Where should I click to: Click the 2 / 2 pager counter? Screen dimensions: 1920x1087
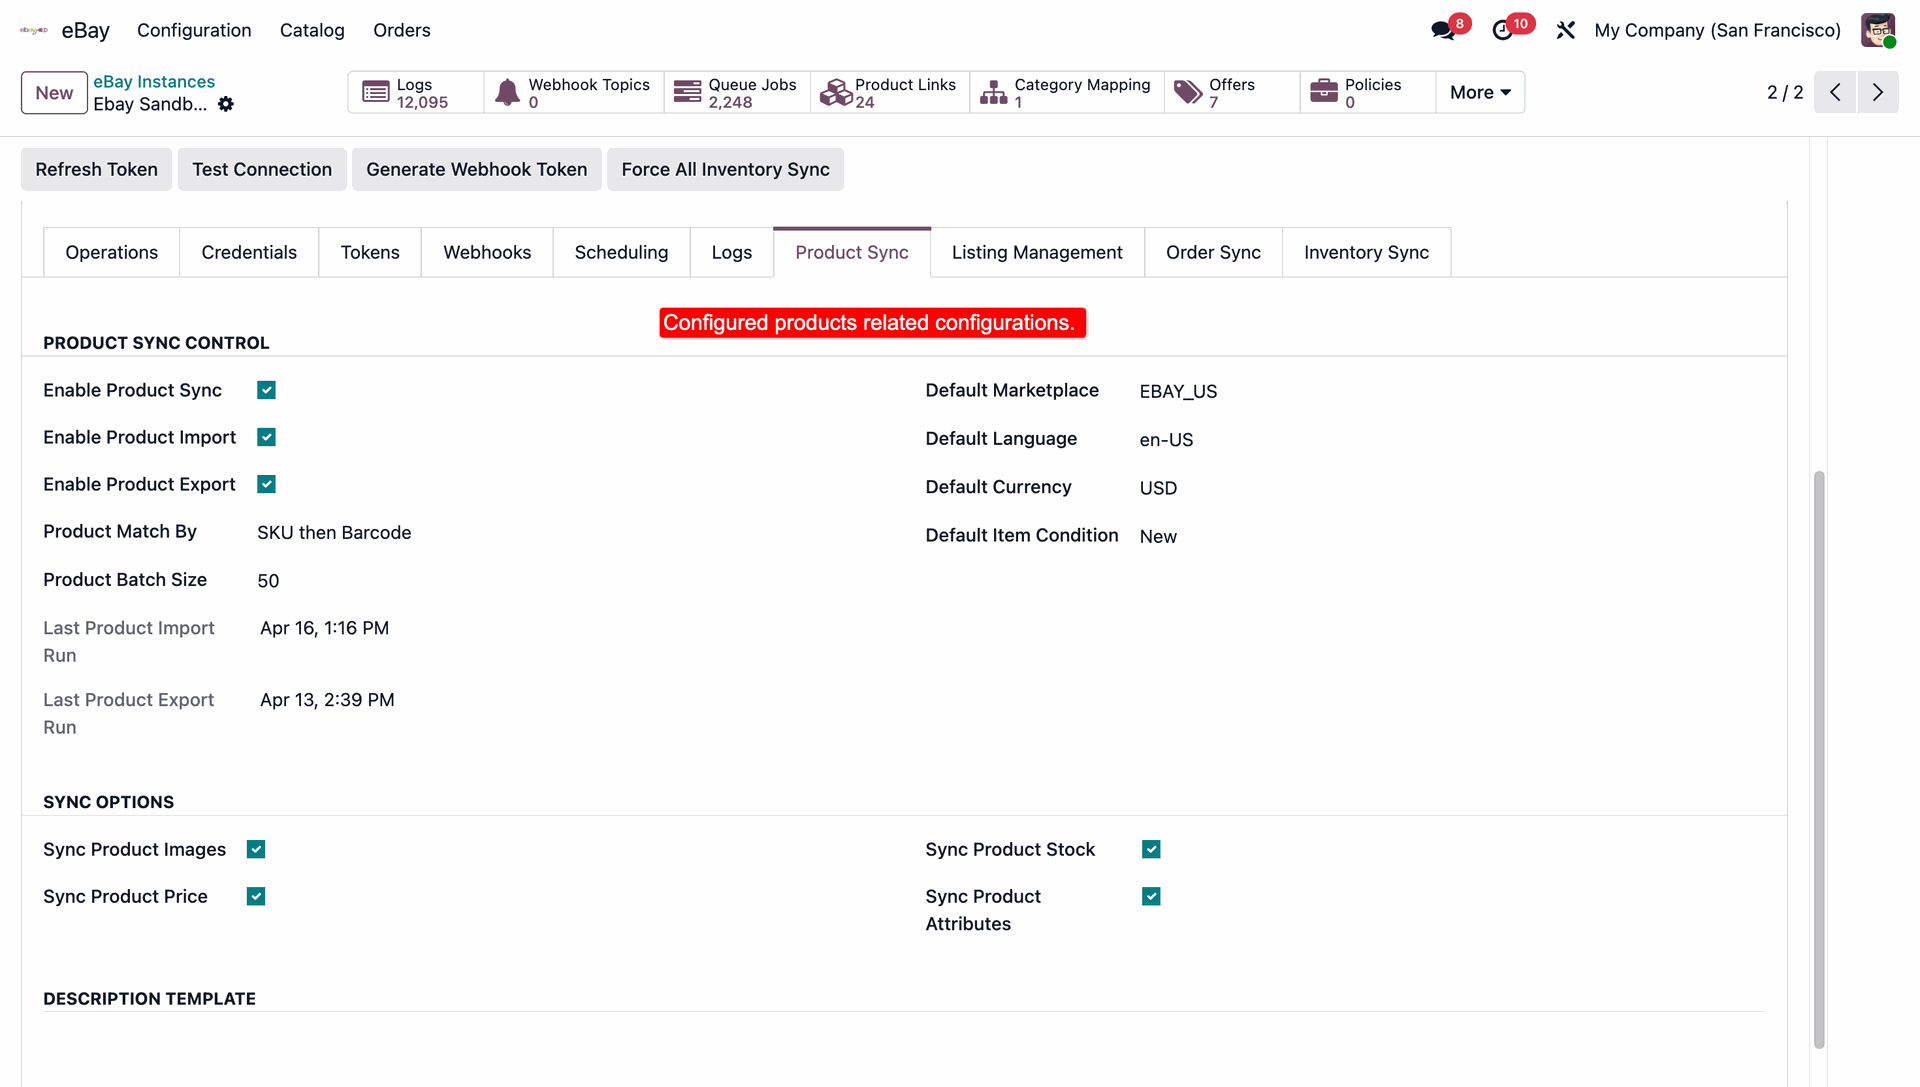click(x=1785, y=93)
